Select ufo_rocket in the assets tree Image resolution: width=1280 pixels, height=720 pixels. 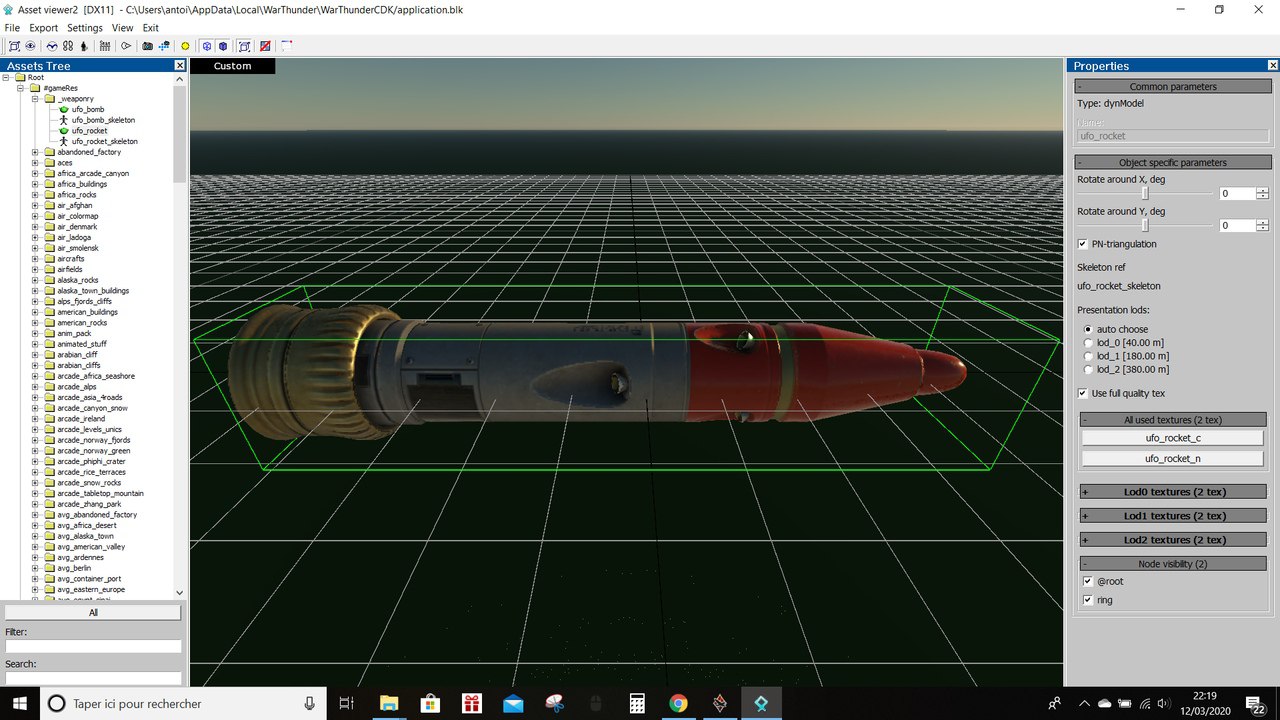tap(89, 131)
